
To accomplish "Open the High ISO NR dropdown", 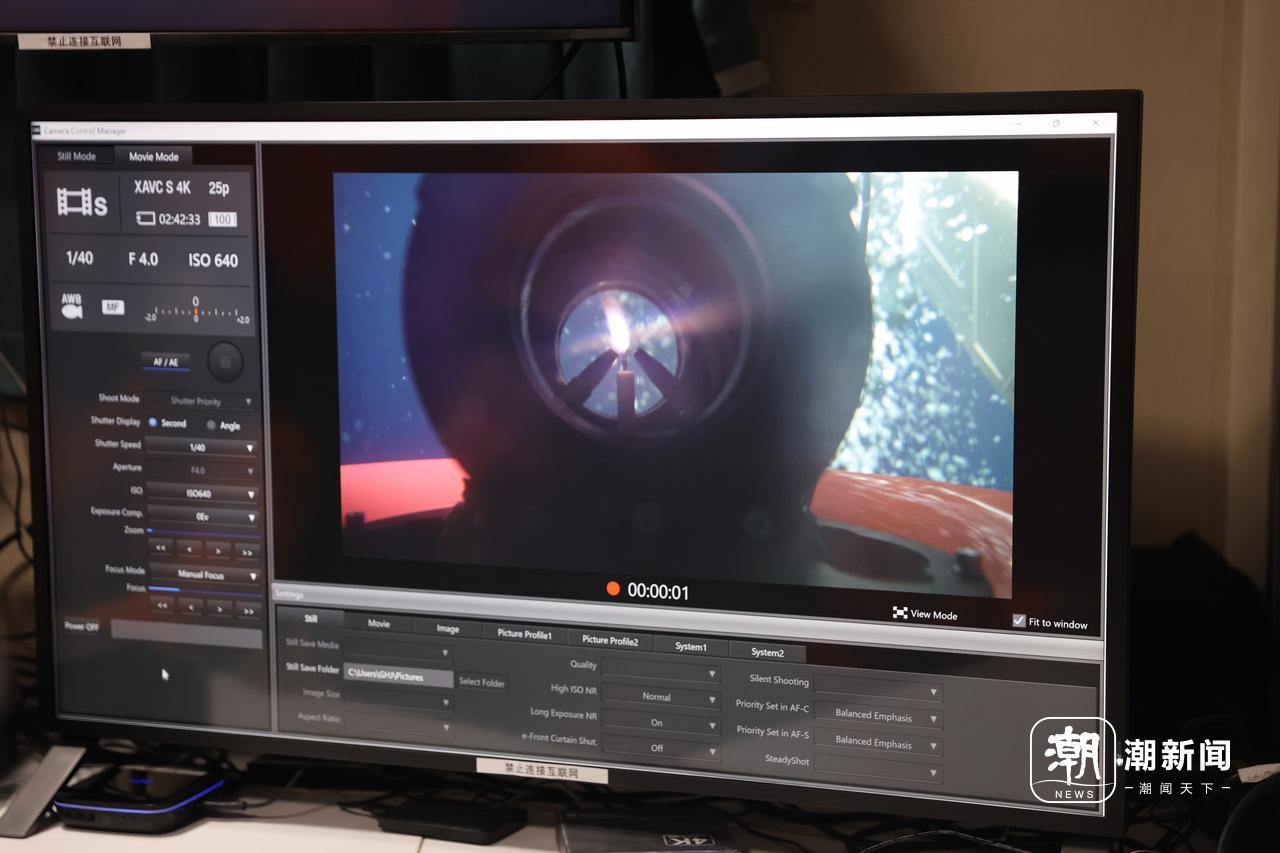I will coord(661,697).
